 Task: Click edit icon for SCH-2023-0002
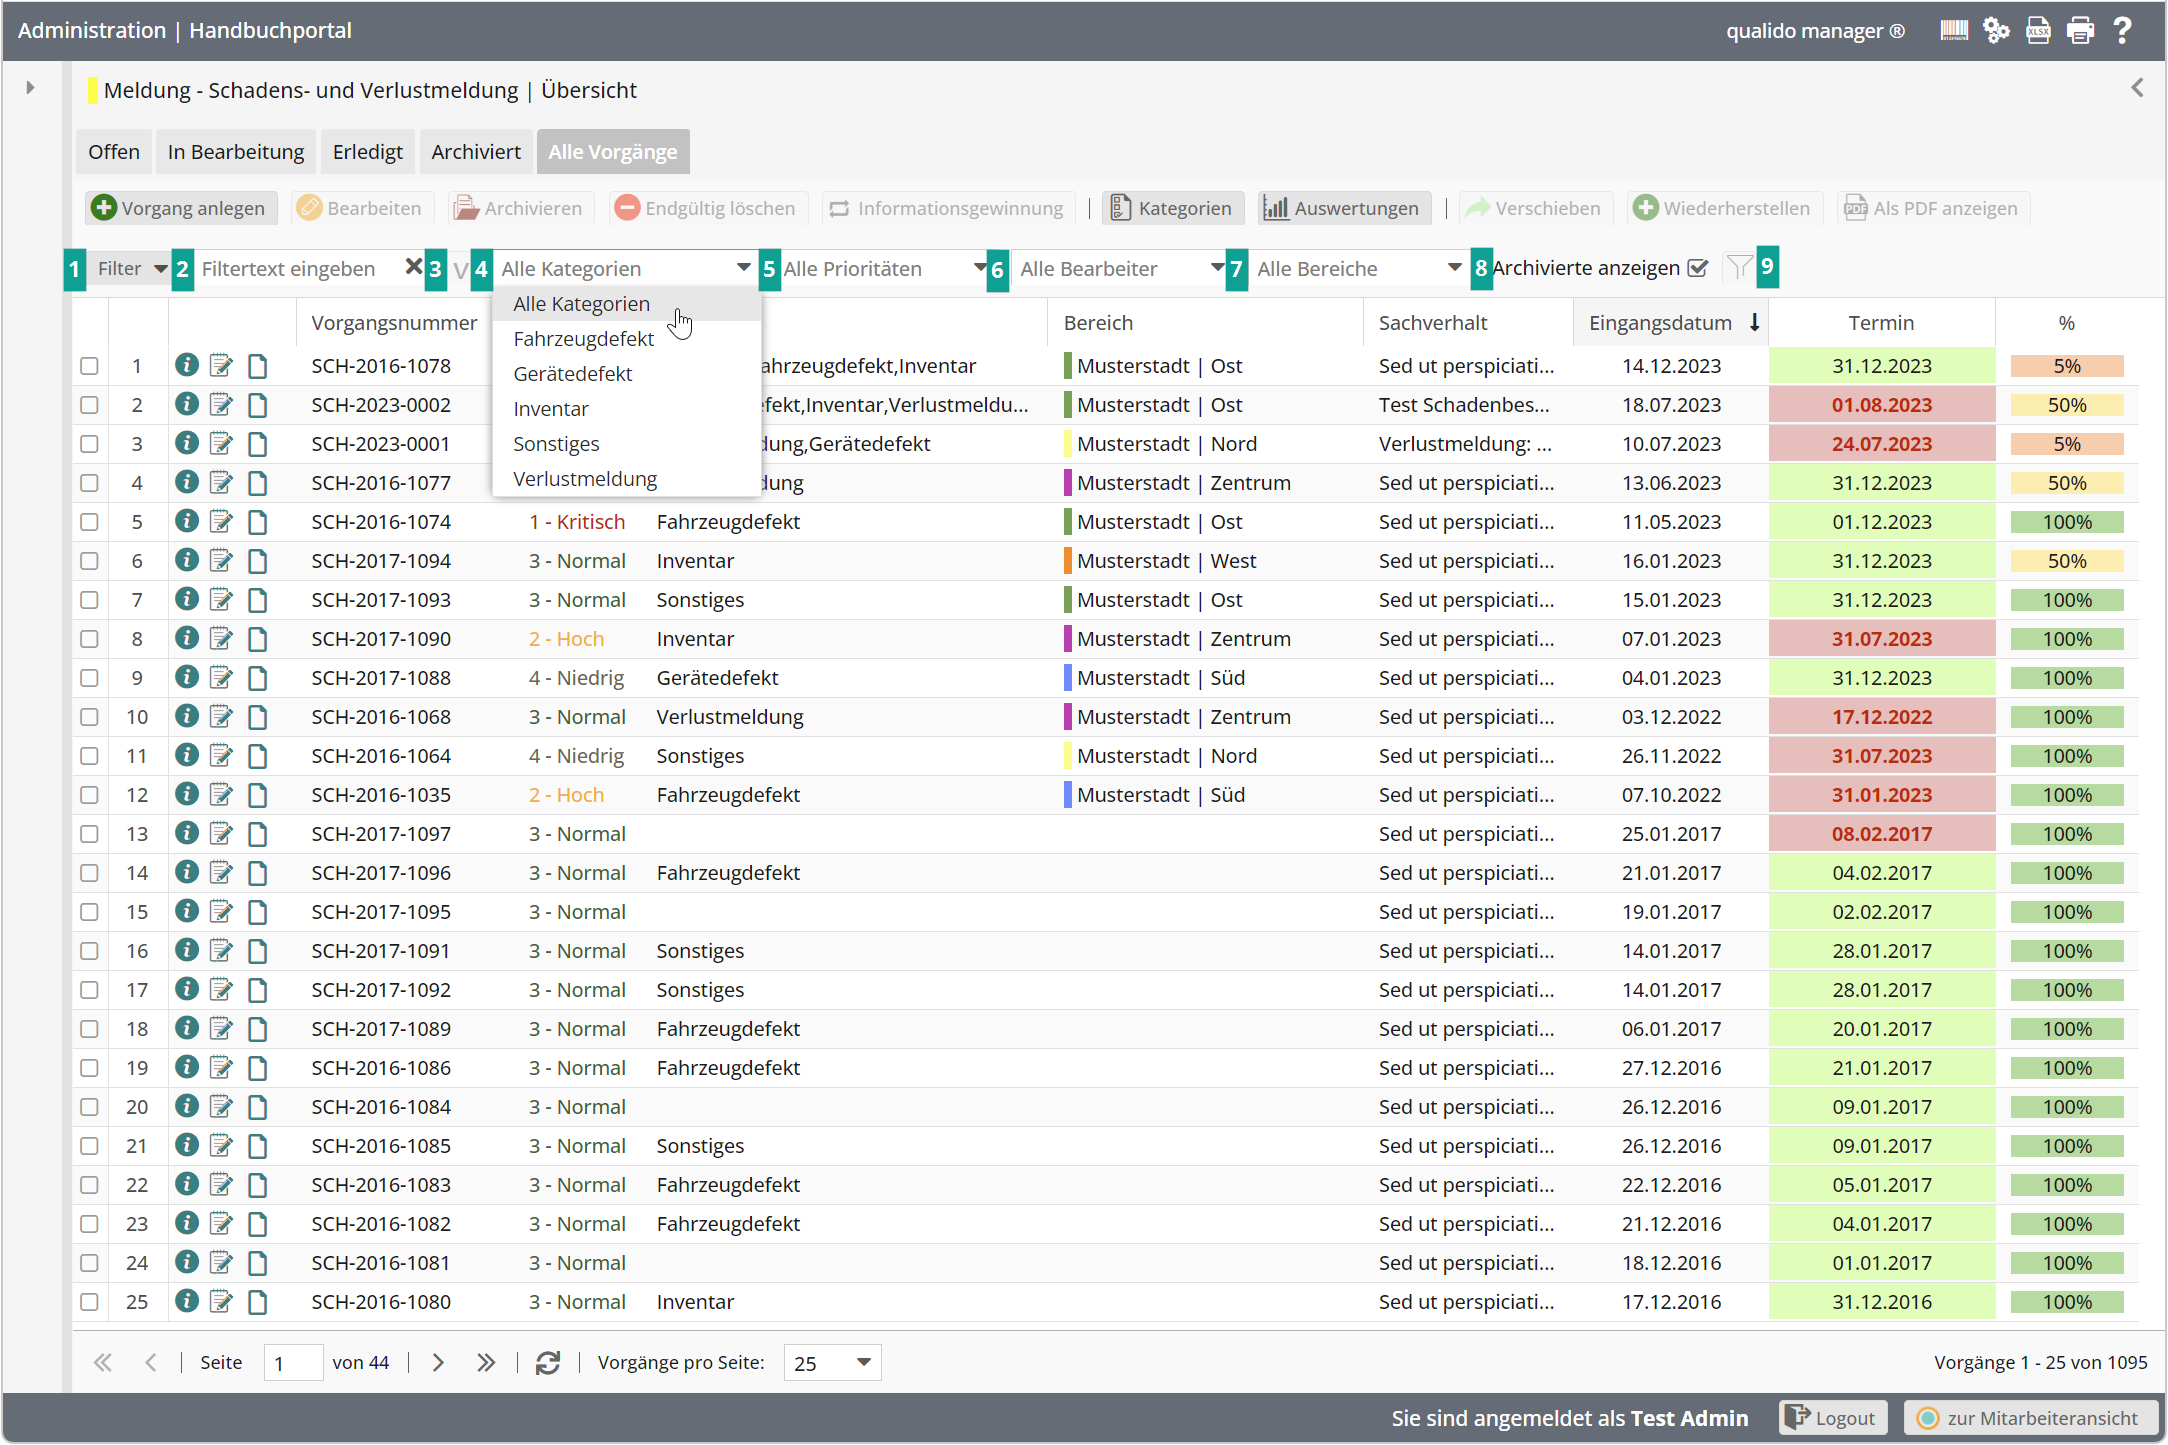click(221, 404)
